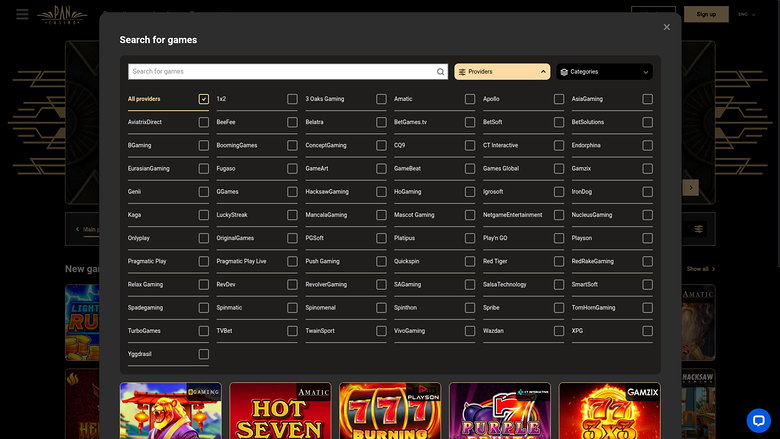The image size is (780, 439).
Task: Check the Red Tiger checkbox
Action: pos(559,261)
